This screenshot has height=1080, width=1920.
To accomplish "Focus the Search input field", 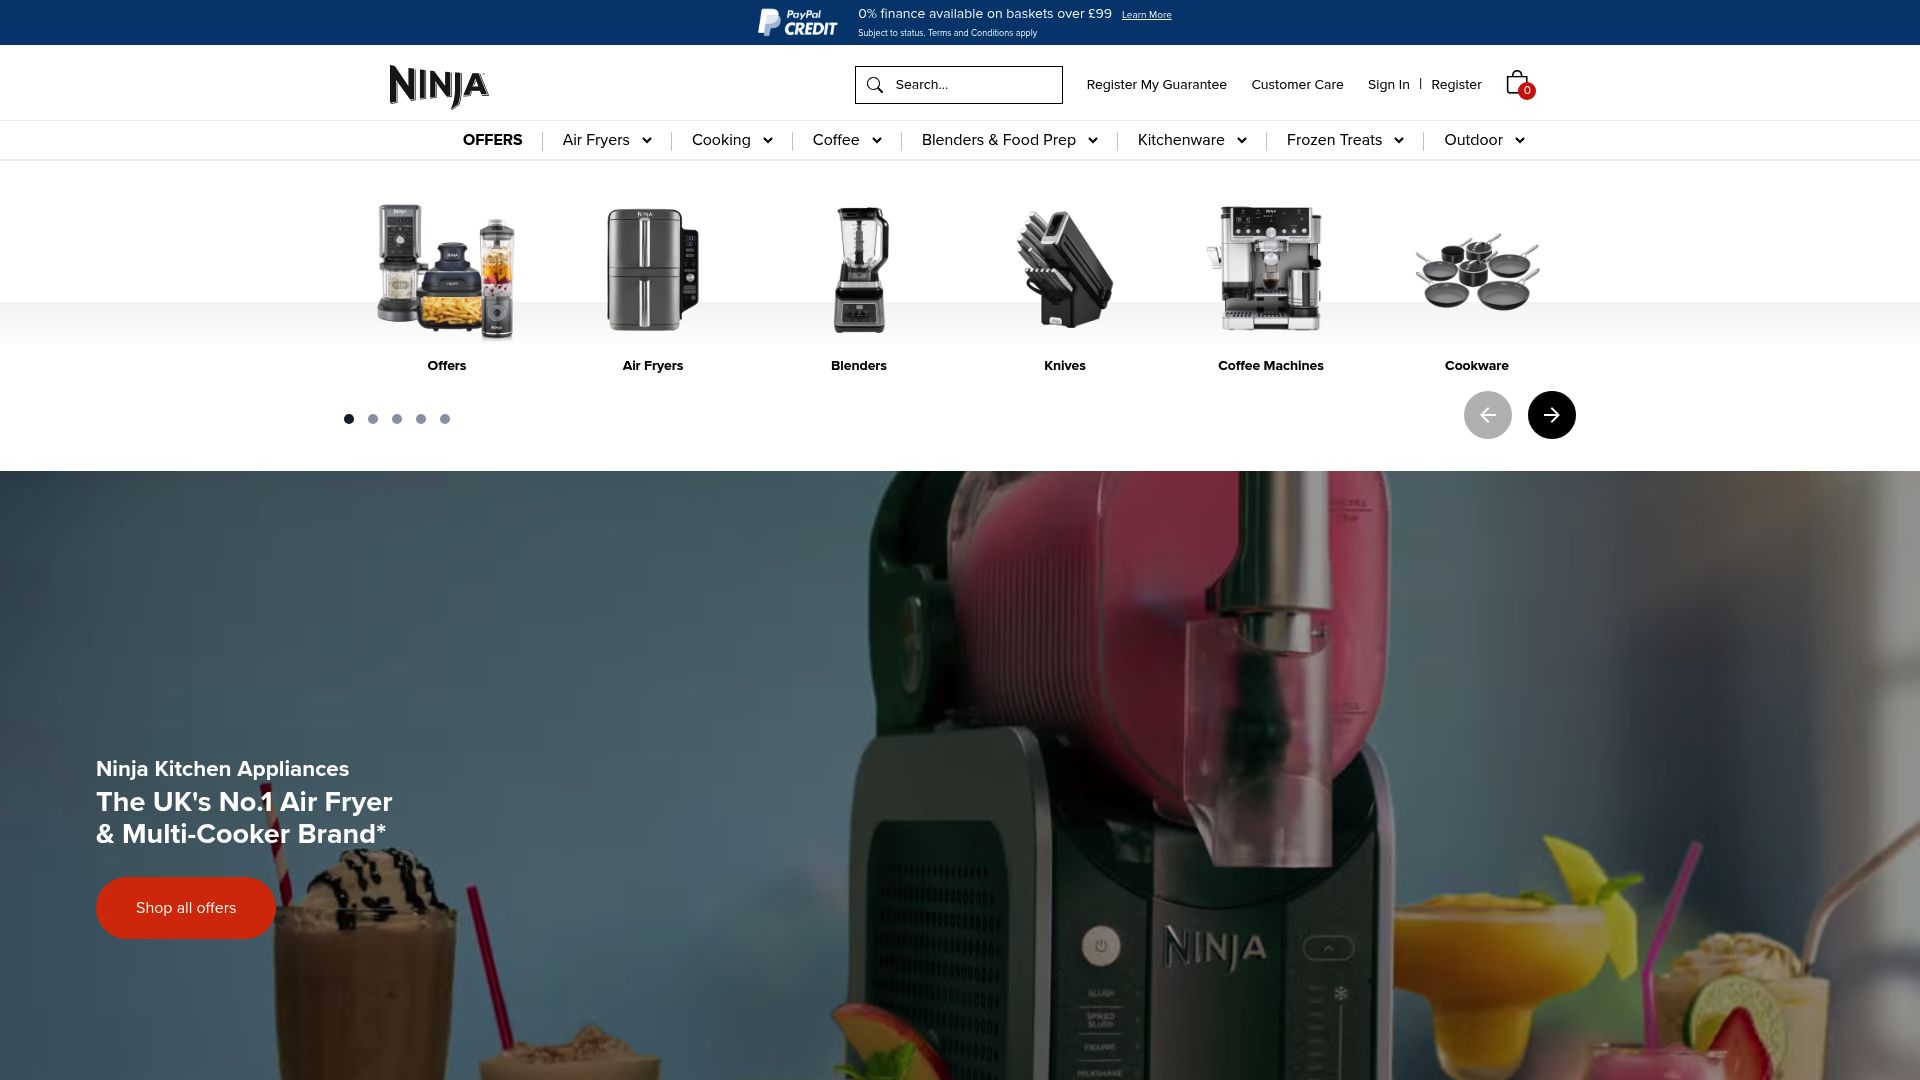I will click(958, 85).
